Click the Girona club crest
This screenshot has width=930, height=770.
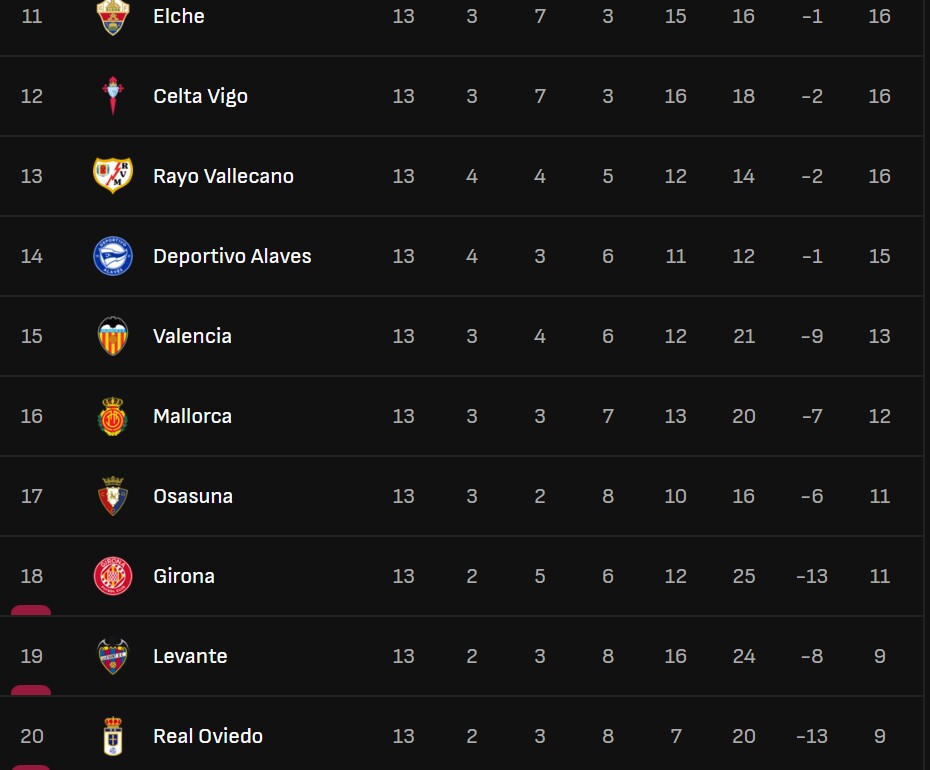(113, 576)
